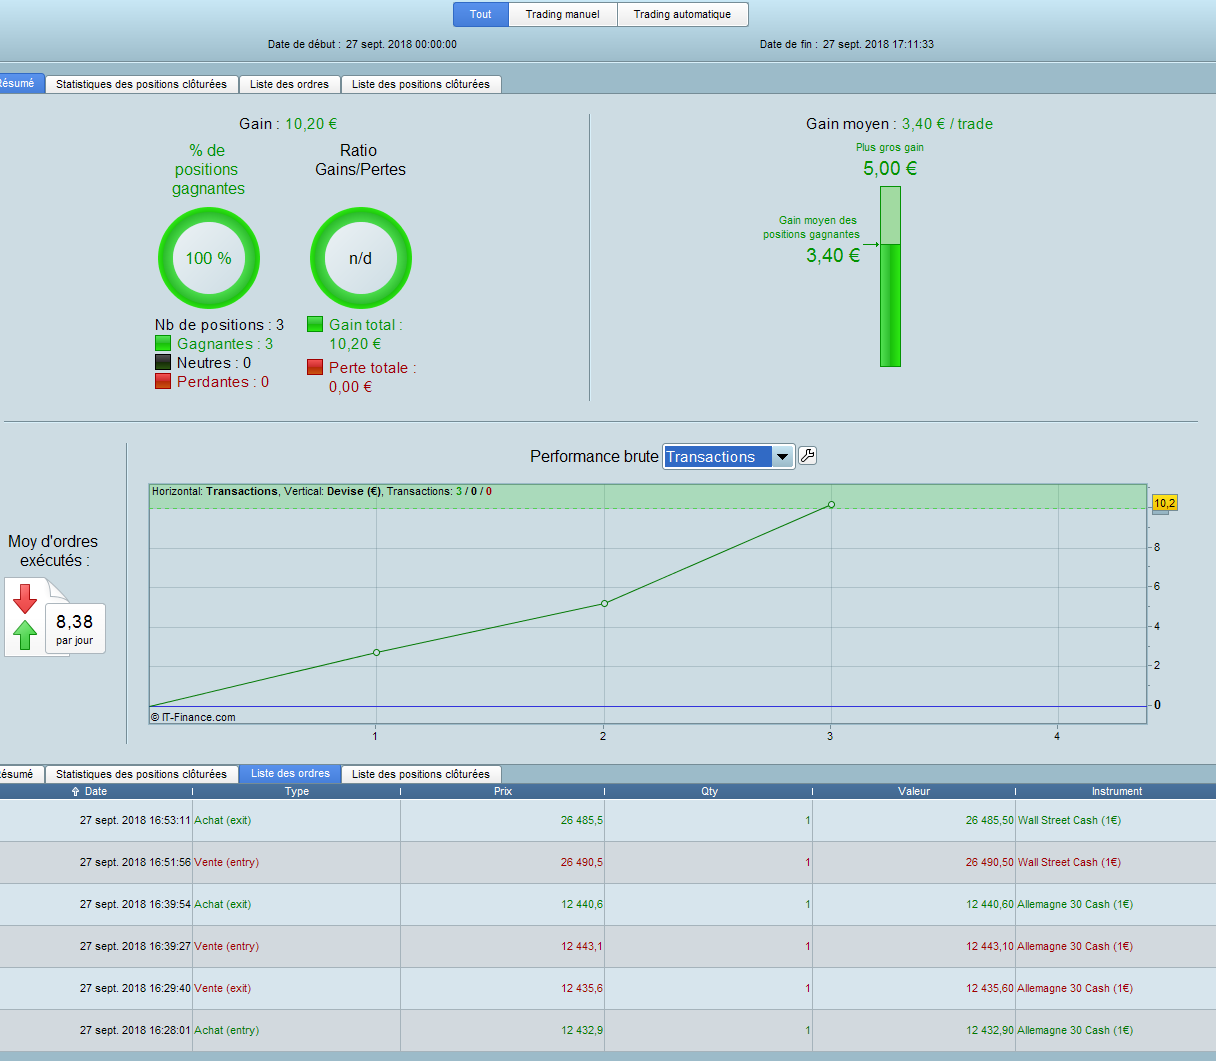Click the Prix column header
The width and height of the screenshot is (1216, 1061).
point(502,791)
